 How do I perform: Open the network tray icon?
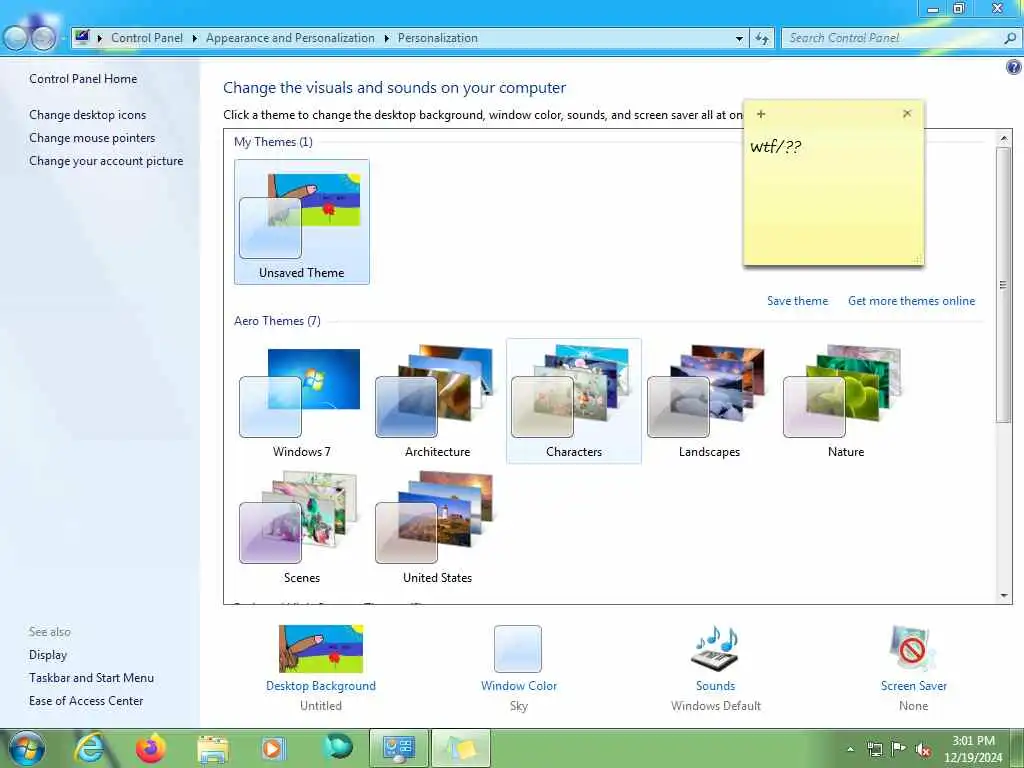click(x=875, y=749)
